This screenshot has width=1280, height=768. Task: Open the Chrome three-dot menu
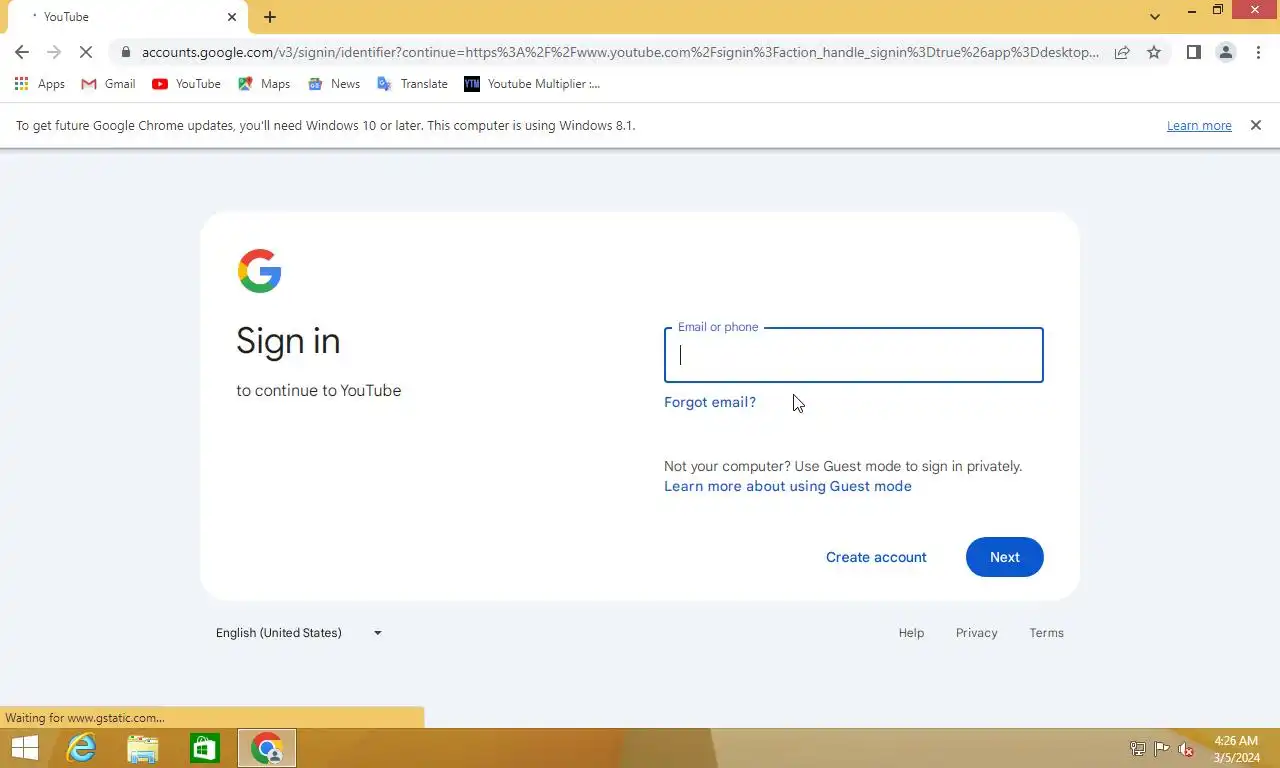coord(1258,52)
